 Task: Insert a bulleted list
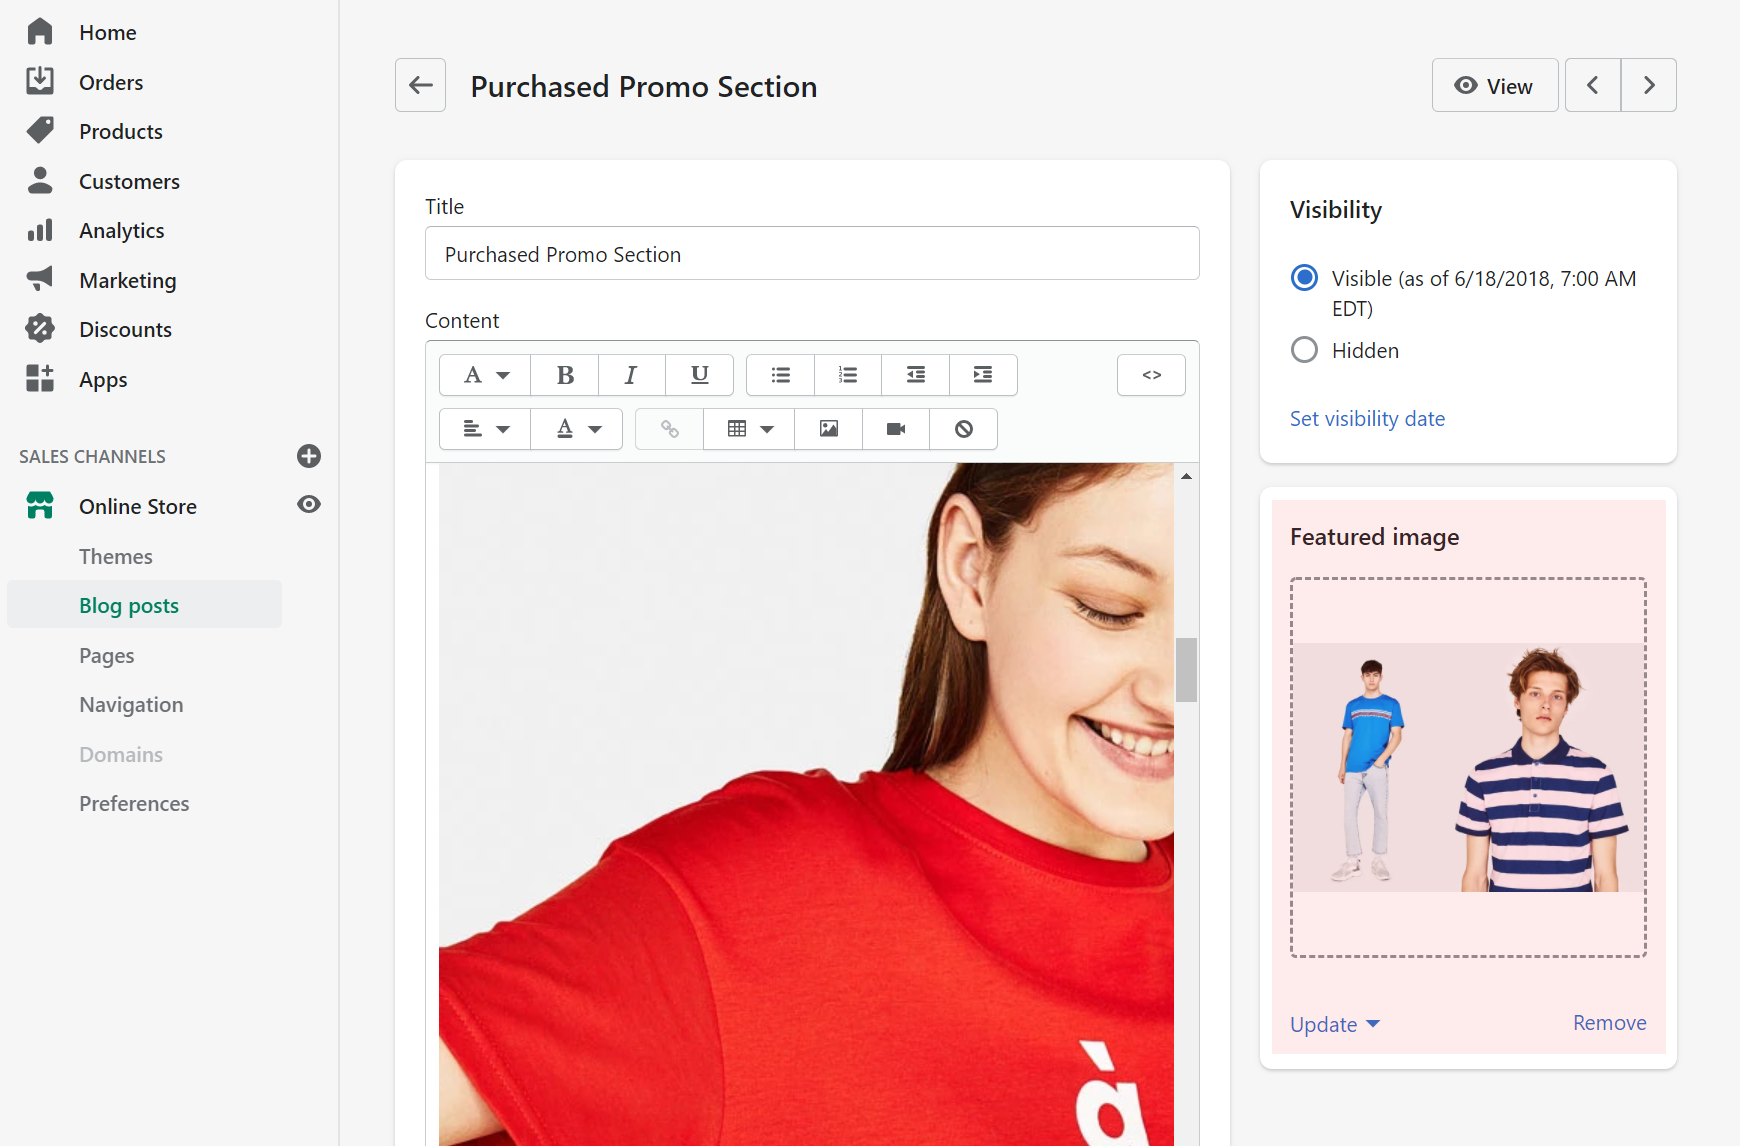pyautogui.click(x=781, y=375)
